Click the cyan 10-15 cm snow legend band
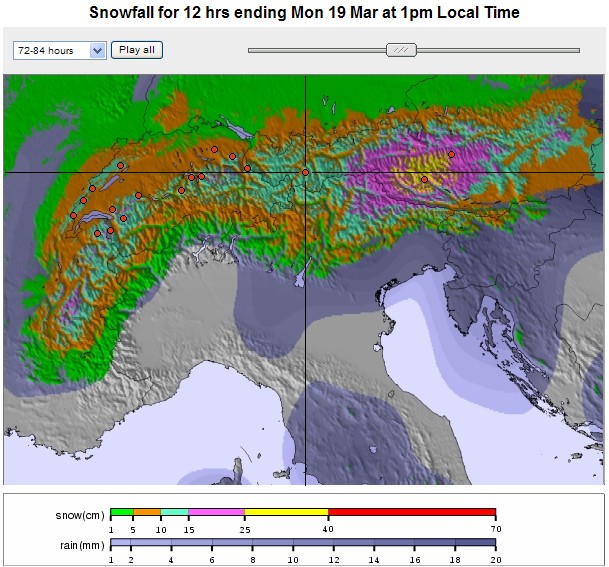This screenshot has width=609, height=567. (174, 512)
